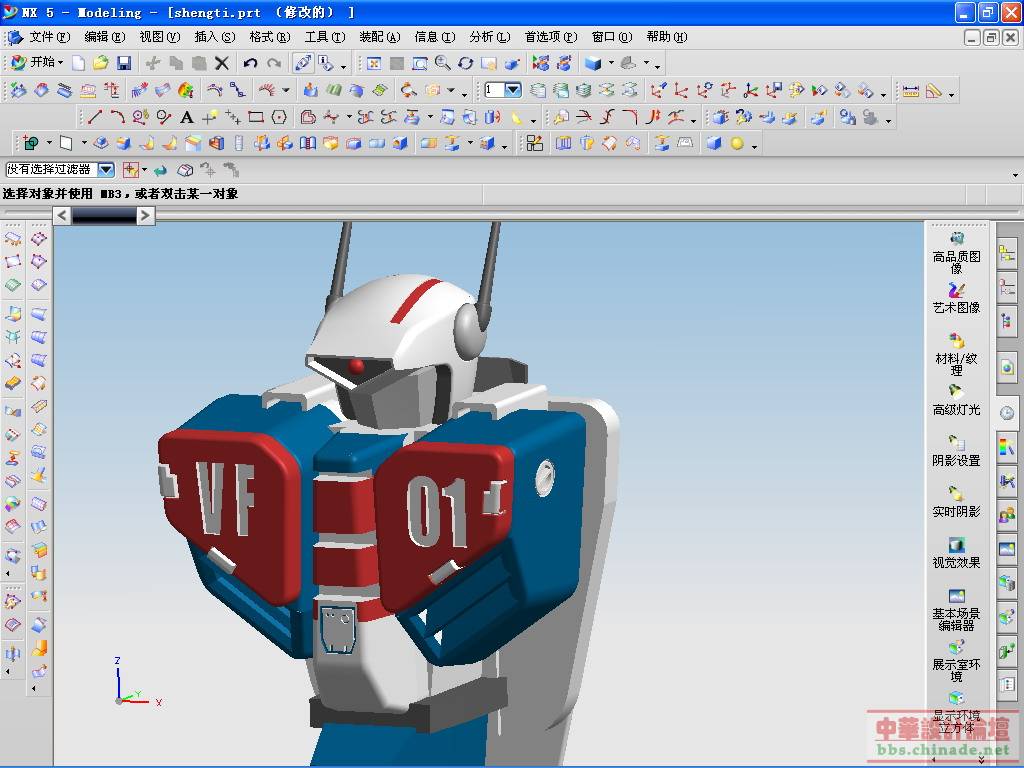This screenshot has width=1024, height=768.
Task: Select the Text tool marked A
Action: [187, 117]
